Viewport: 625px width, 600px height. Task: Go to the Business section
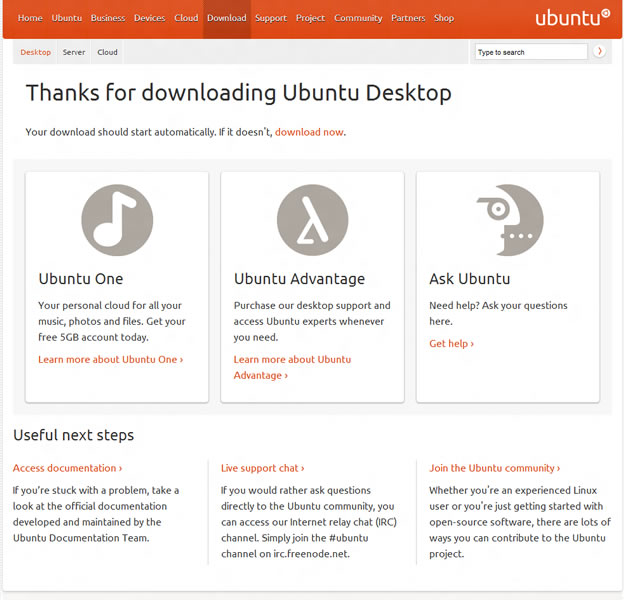tap(108, 18)
